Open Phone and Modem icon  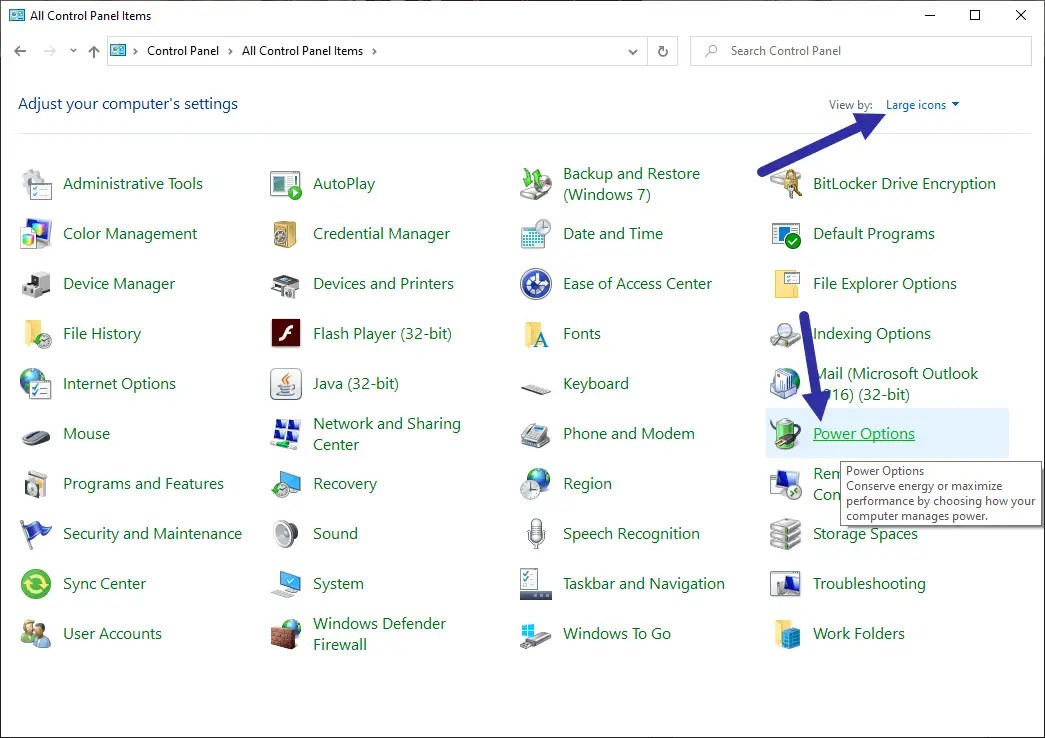click(x=536, y=434)
